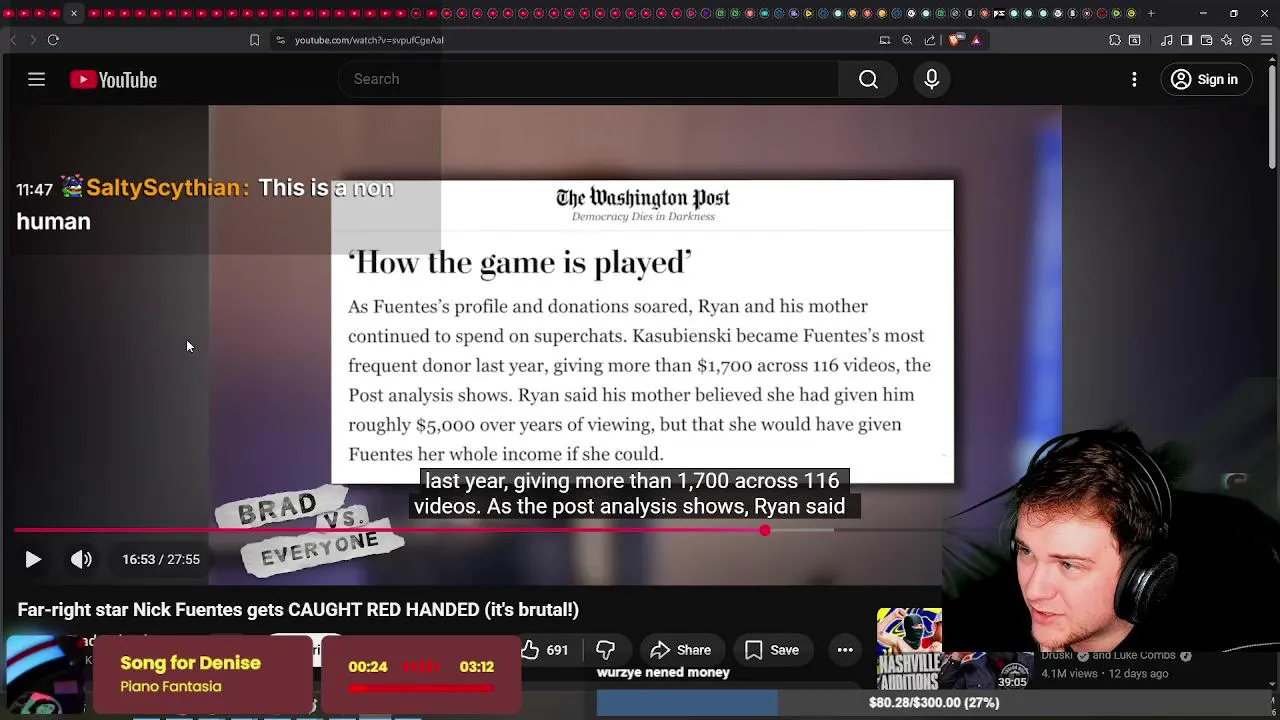Open Brave Wallet icon
The height and width of the screenshot is (720, 1280).
point(1207,40)
